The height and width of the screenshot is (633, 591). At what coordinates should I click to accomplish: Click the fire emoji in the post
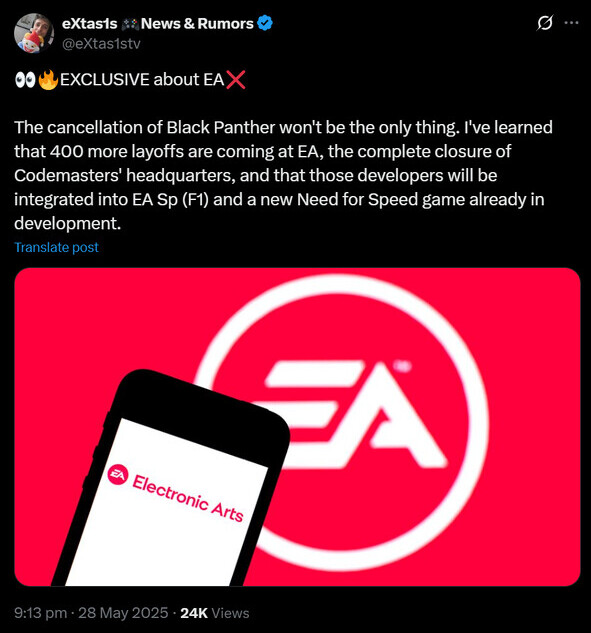48,80
